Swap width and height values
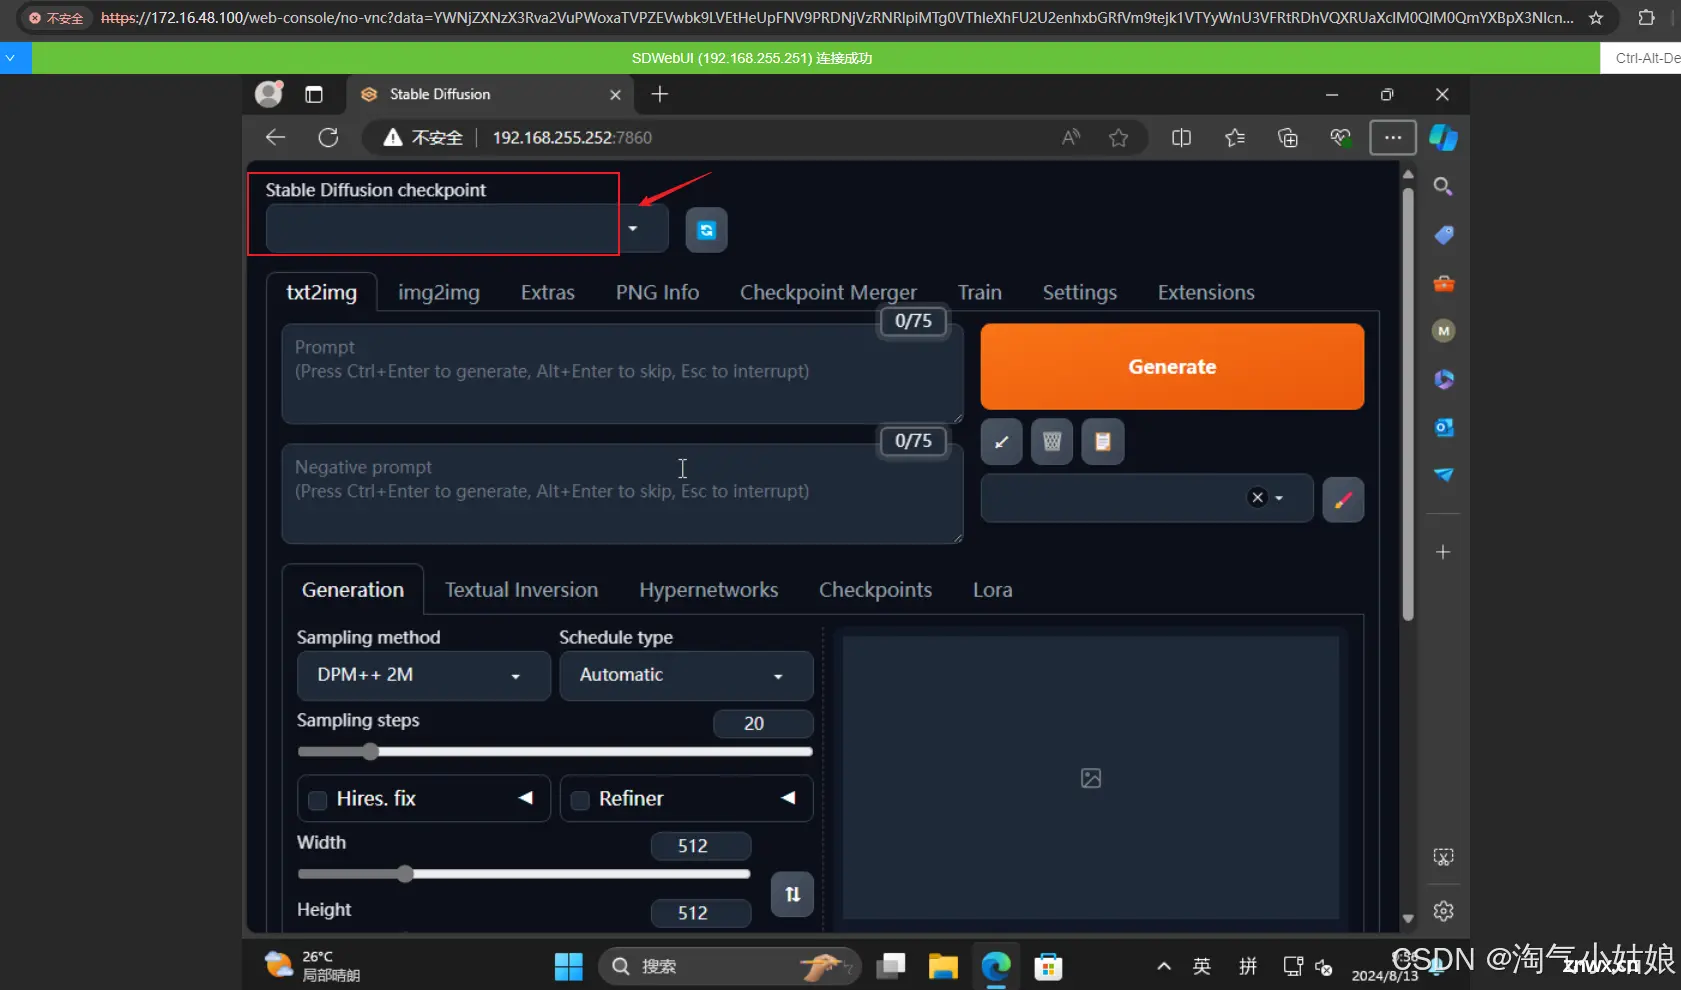This screenshot has width=1681, height=990. [x=792, y=894]
